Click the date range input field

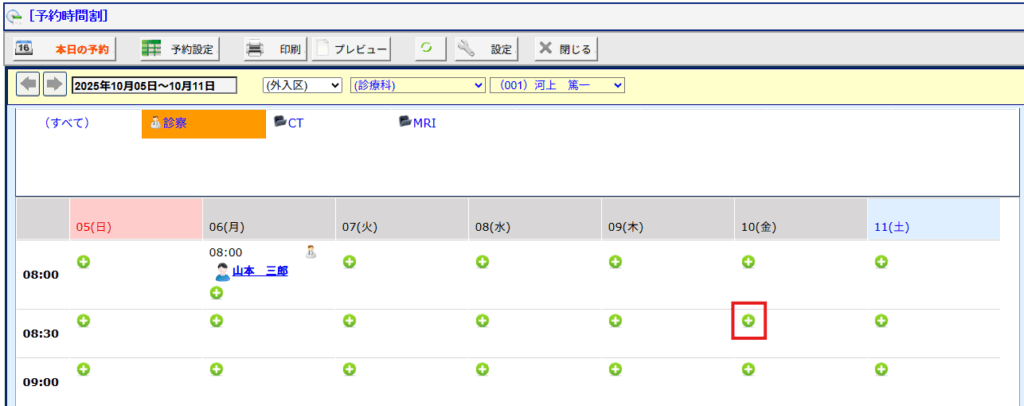pyautogui.click(x=154, y=86)
